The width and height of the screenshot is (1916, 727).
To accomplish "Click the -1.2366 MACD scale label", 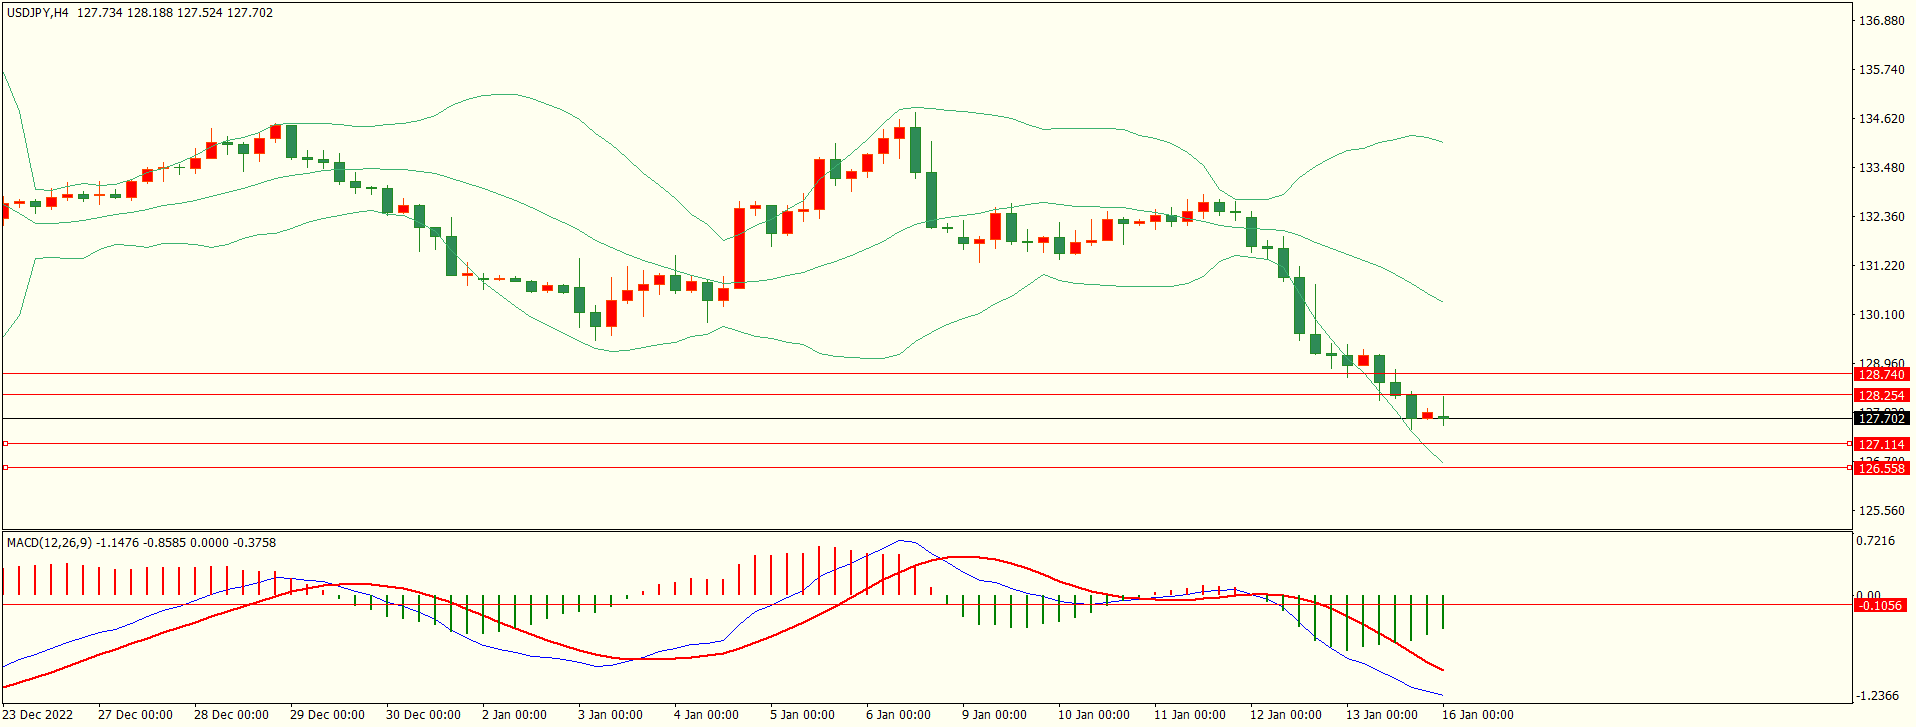I will (1877, 695).
